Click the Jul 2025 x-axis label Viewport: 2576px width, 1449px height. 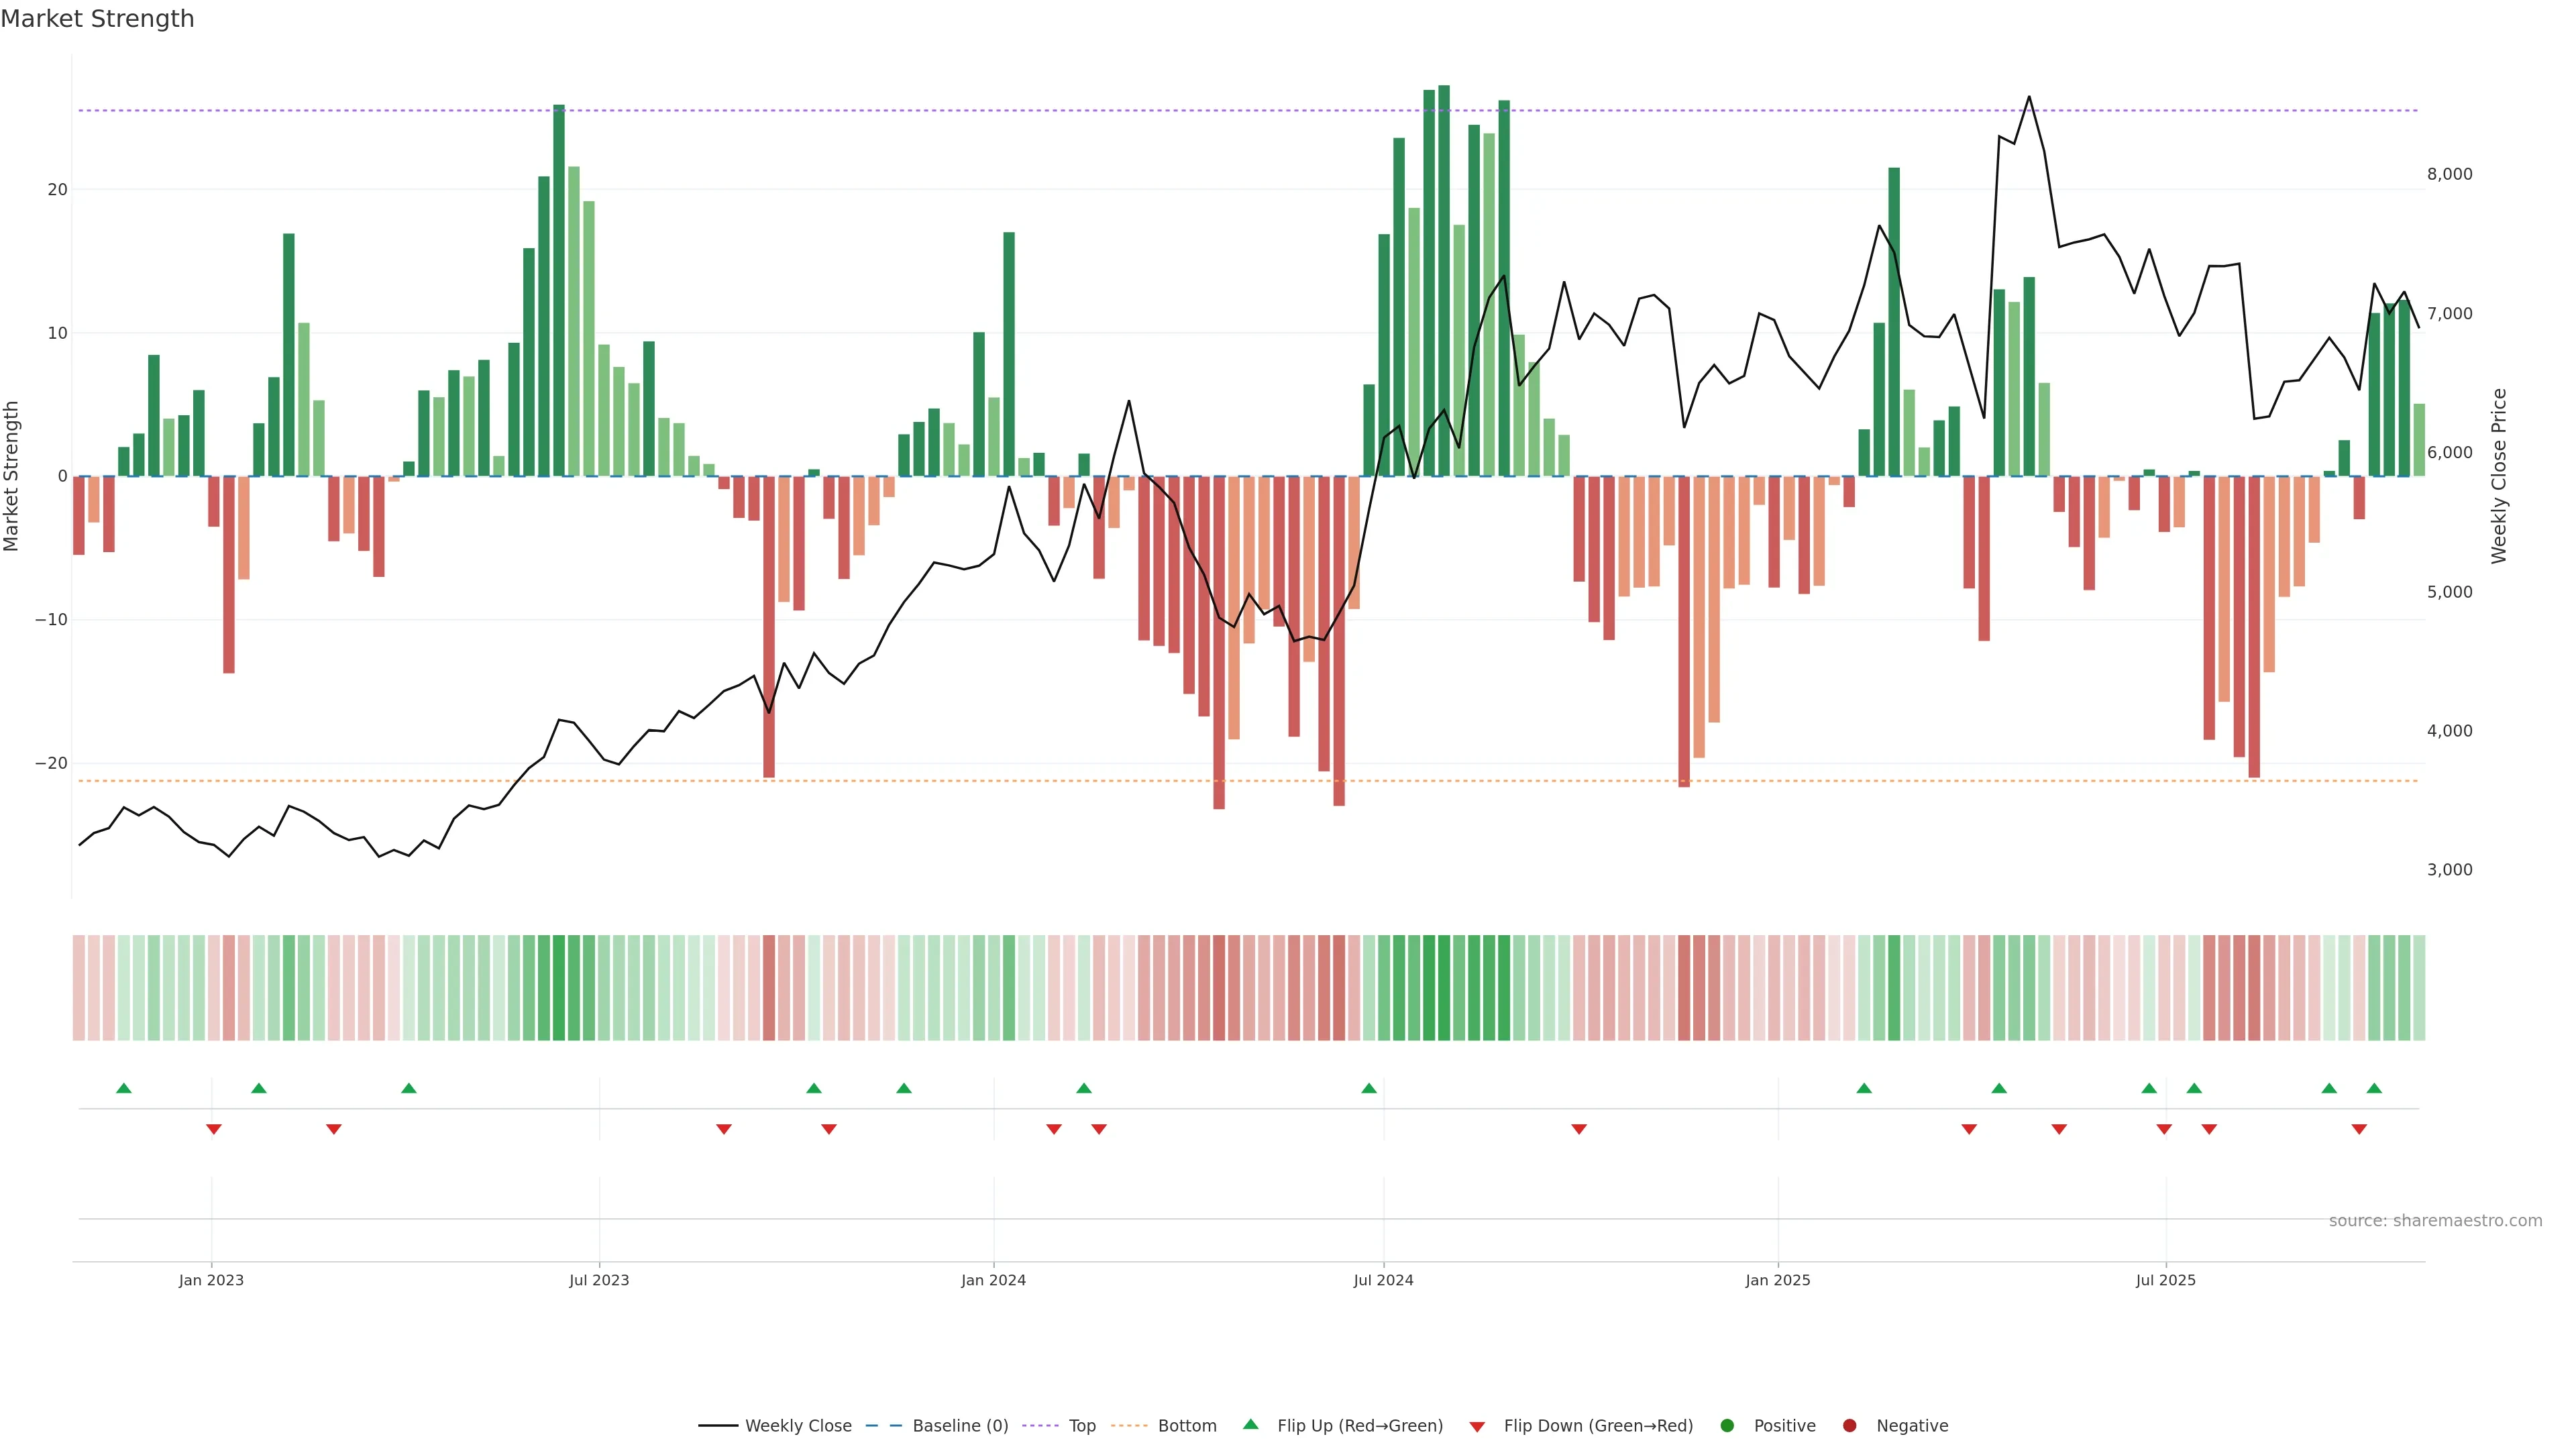pyautogui.click(x=2165, y=1280)
